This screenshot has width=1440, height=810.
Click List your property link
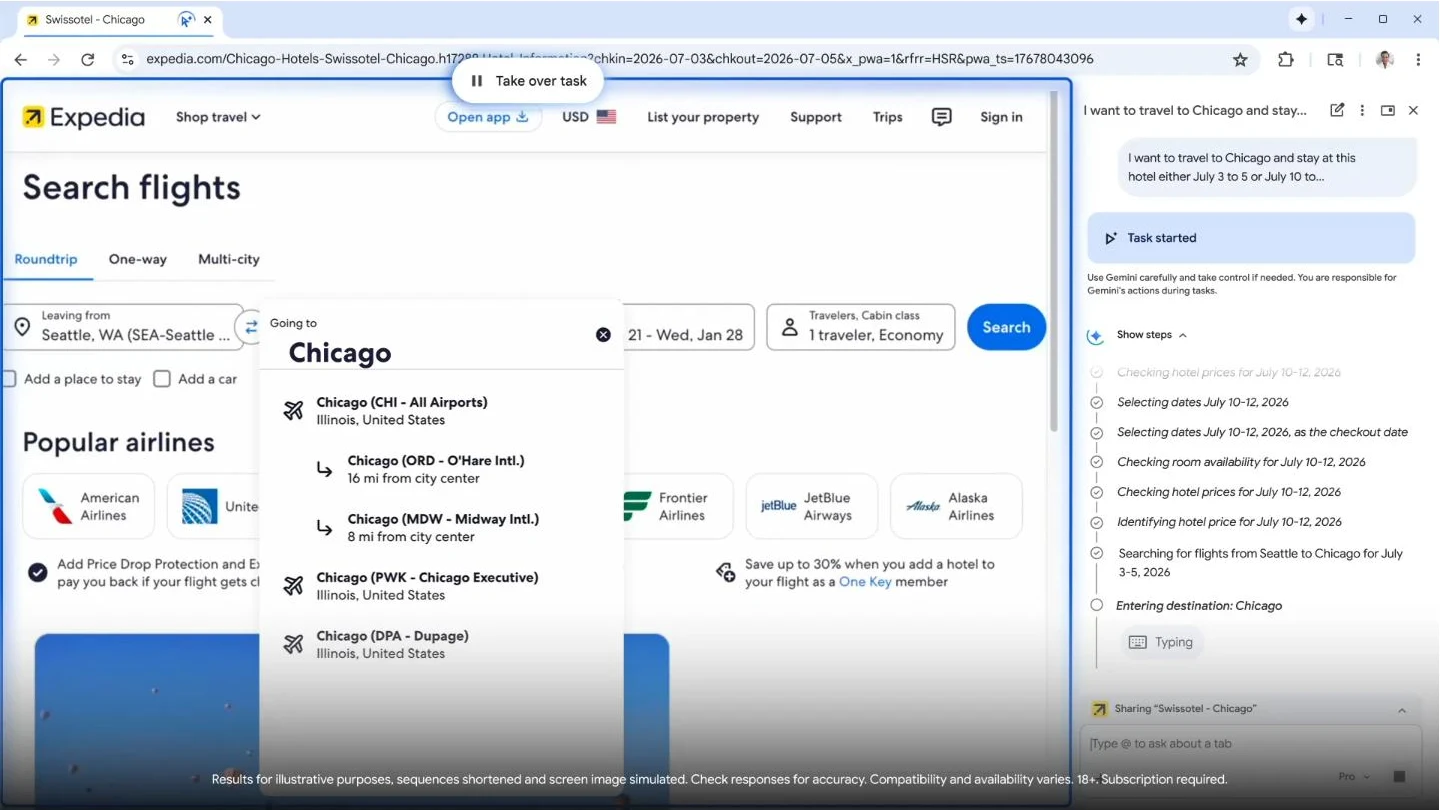pos(703,117)
